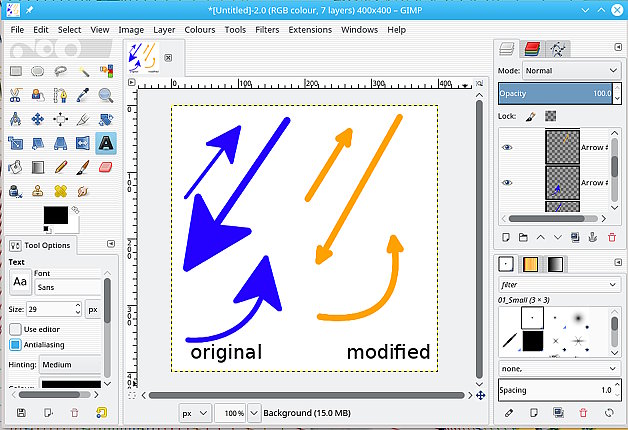Open the canvas navigation cross icon

480,396
